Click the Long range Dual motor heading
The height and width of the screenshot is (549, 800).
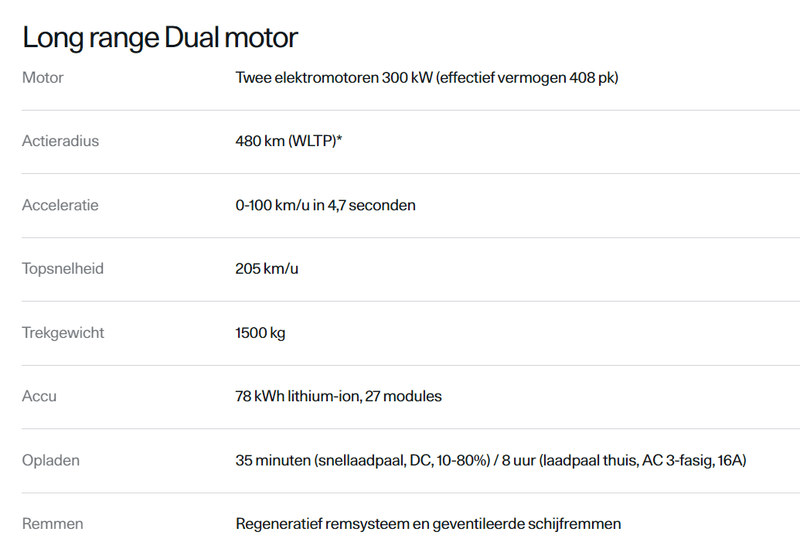pos(160,38)
